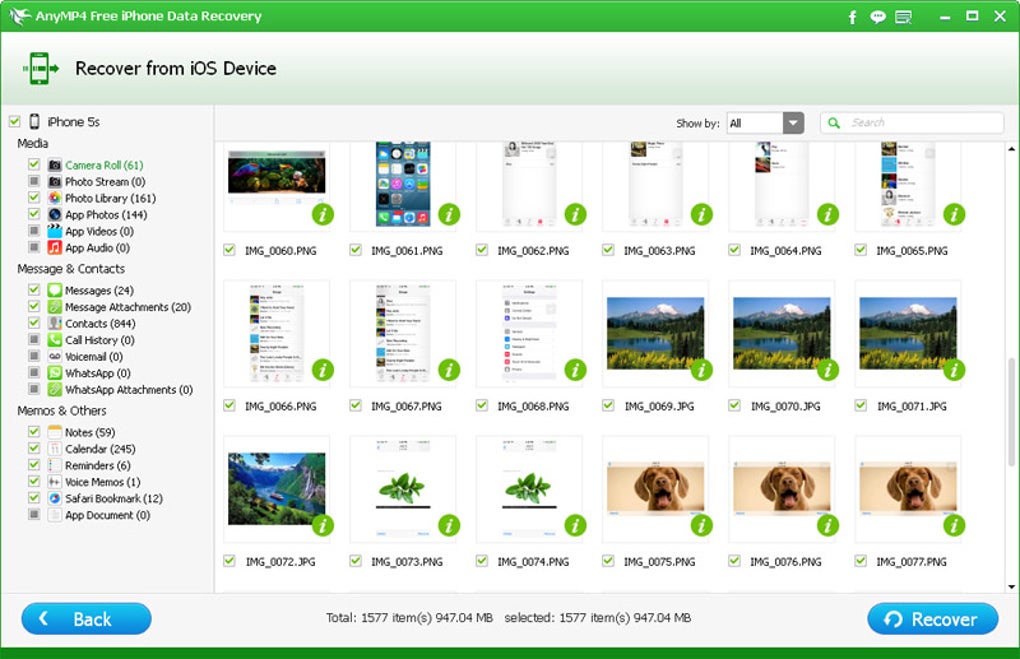Select Notes (59) category
Screen dimensions: 1020x659
click(x=90, y=432)
